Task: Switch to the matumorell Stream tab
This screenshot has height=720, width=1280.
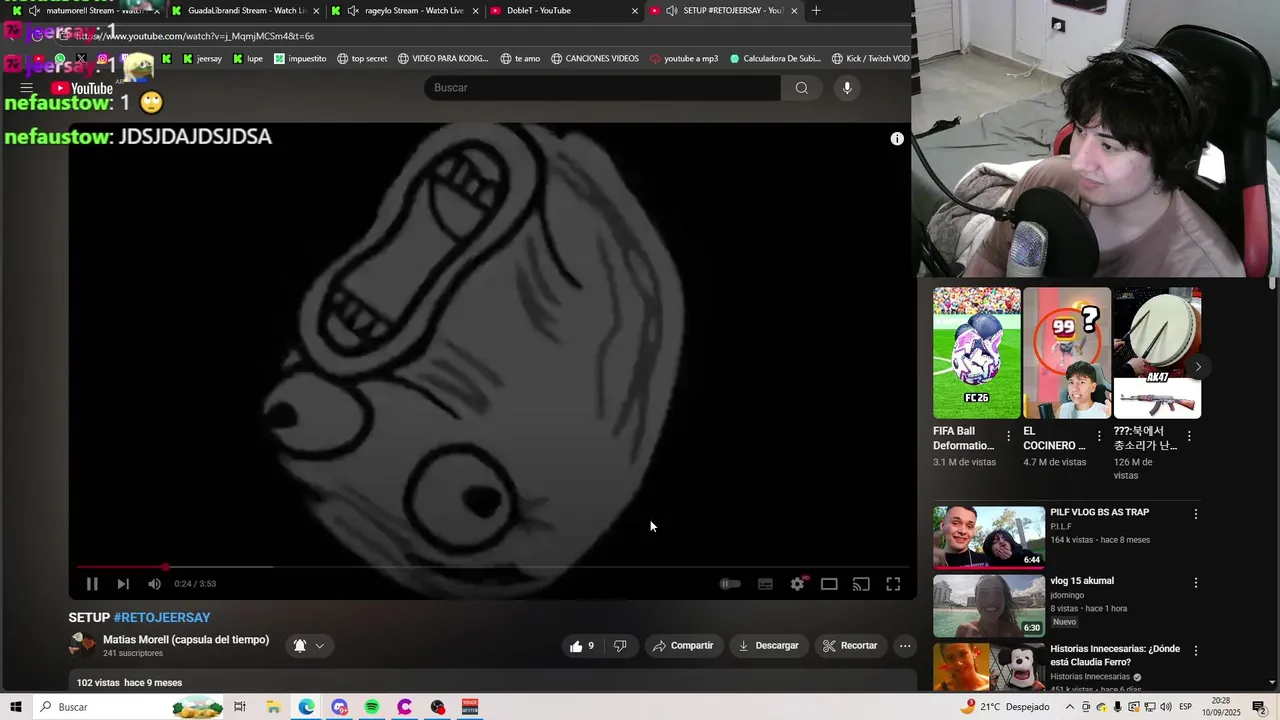Action: pyautogui.click(x=85, y=11)
